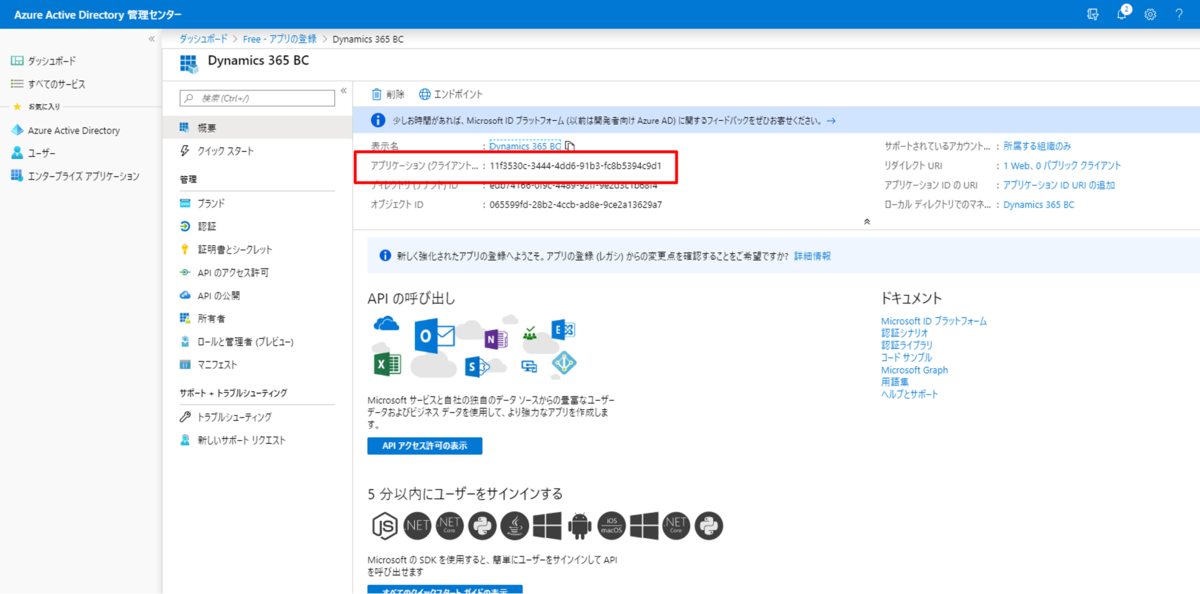Viewport: 1200px width, 594px height.
Task: Click the エンドポイント globe button
Action: tap(451, 94)
